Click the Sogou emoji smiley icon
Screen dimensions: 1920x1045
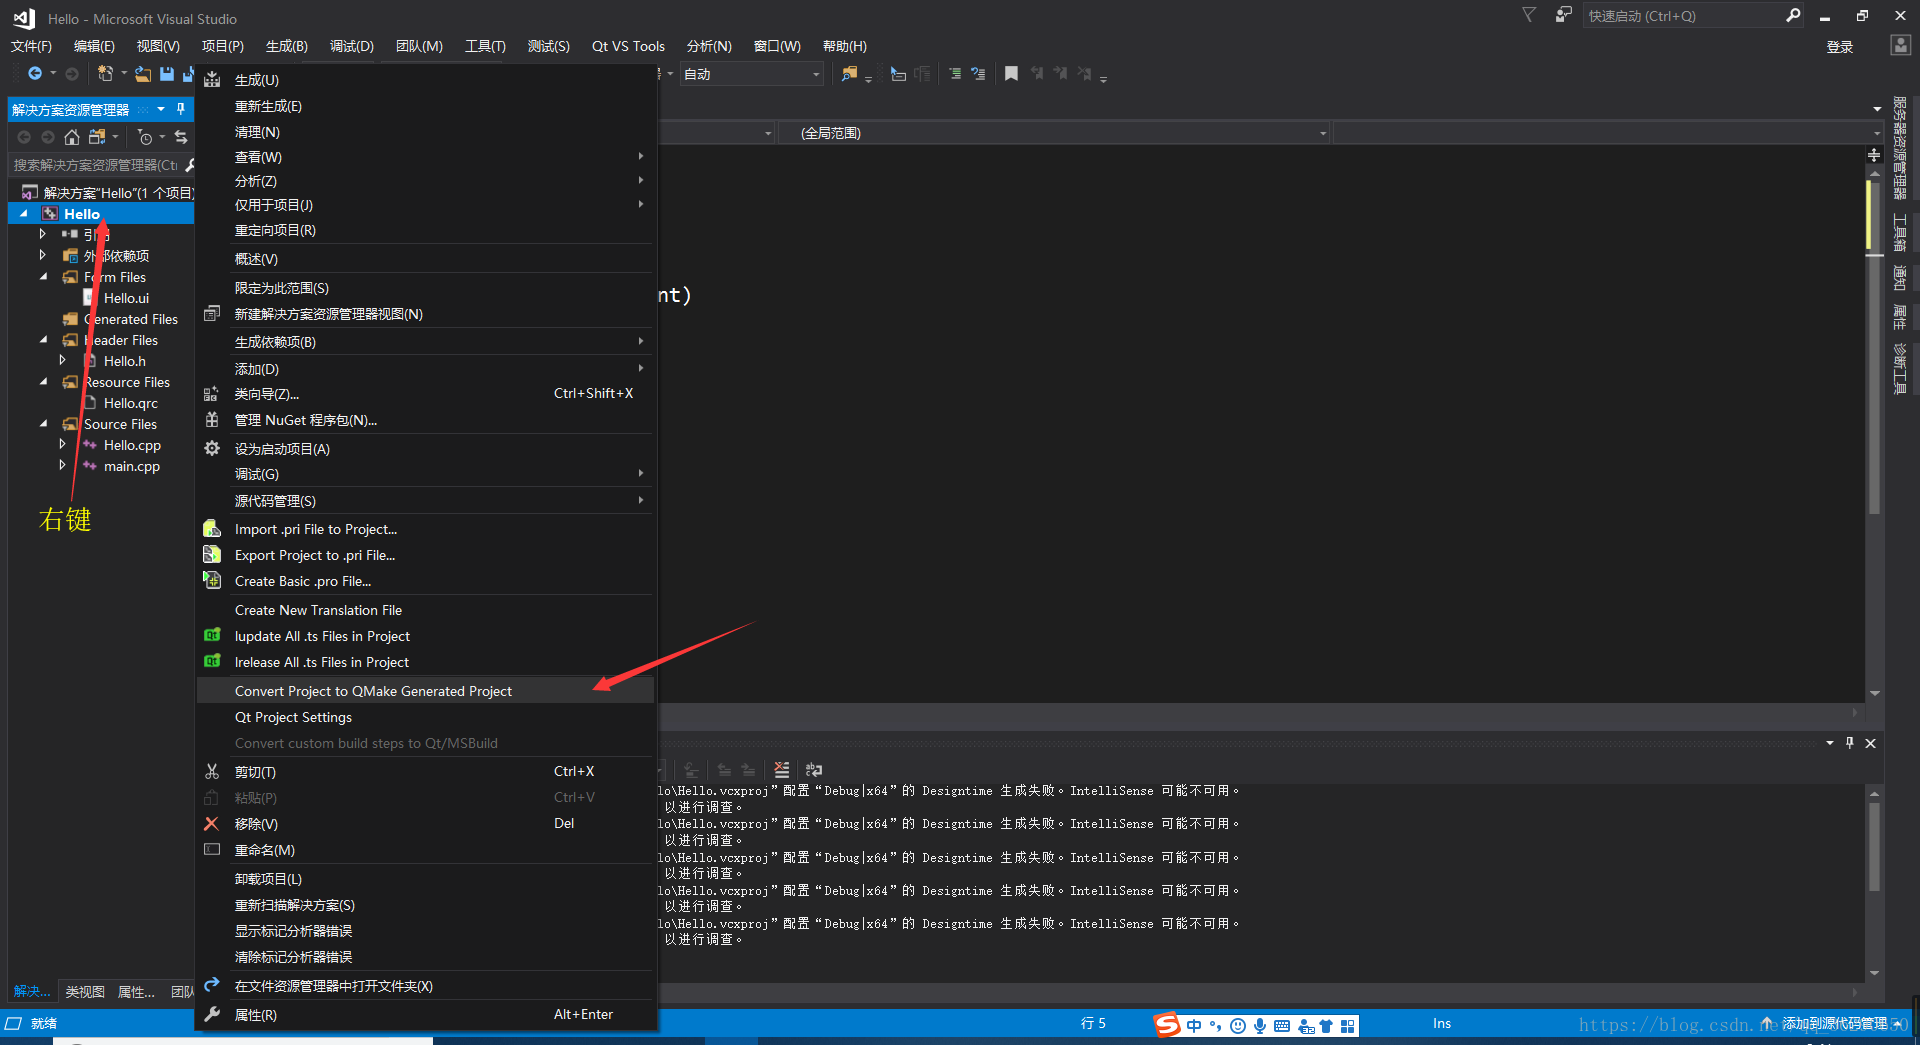tap(1238, 1025)
